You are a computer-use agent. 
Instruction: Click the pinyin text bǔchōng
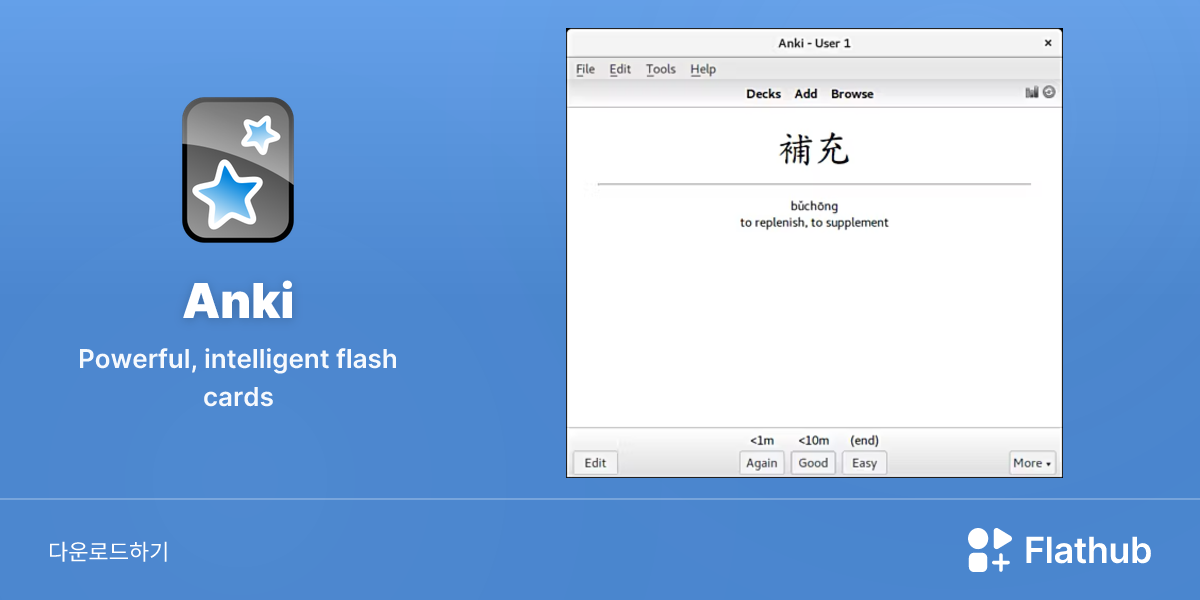coord(814,206)
